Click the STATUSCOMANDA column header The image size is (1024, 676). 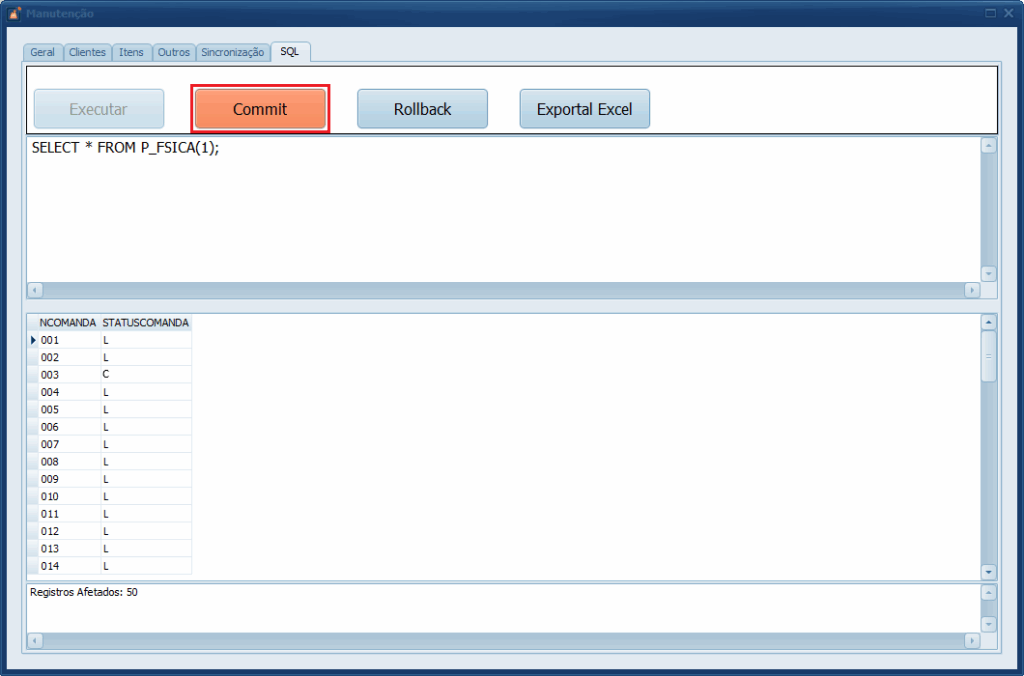point(145,323)
